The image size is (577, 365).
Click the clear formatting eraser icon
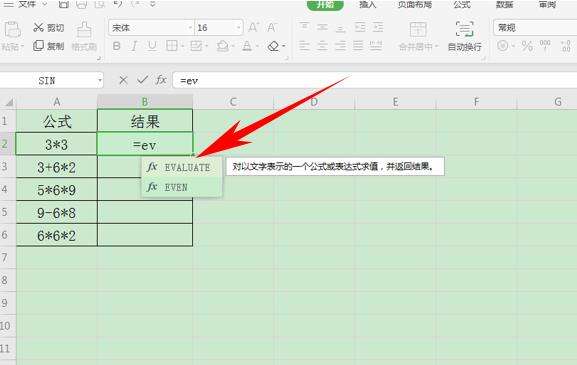[x=273, y=46]
